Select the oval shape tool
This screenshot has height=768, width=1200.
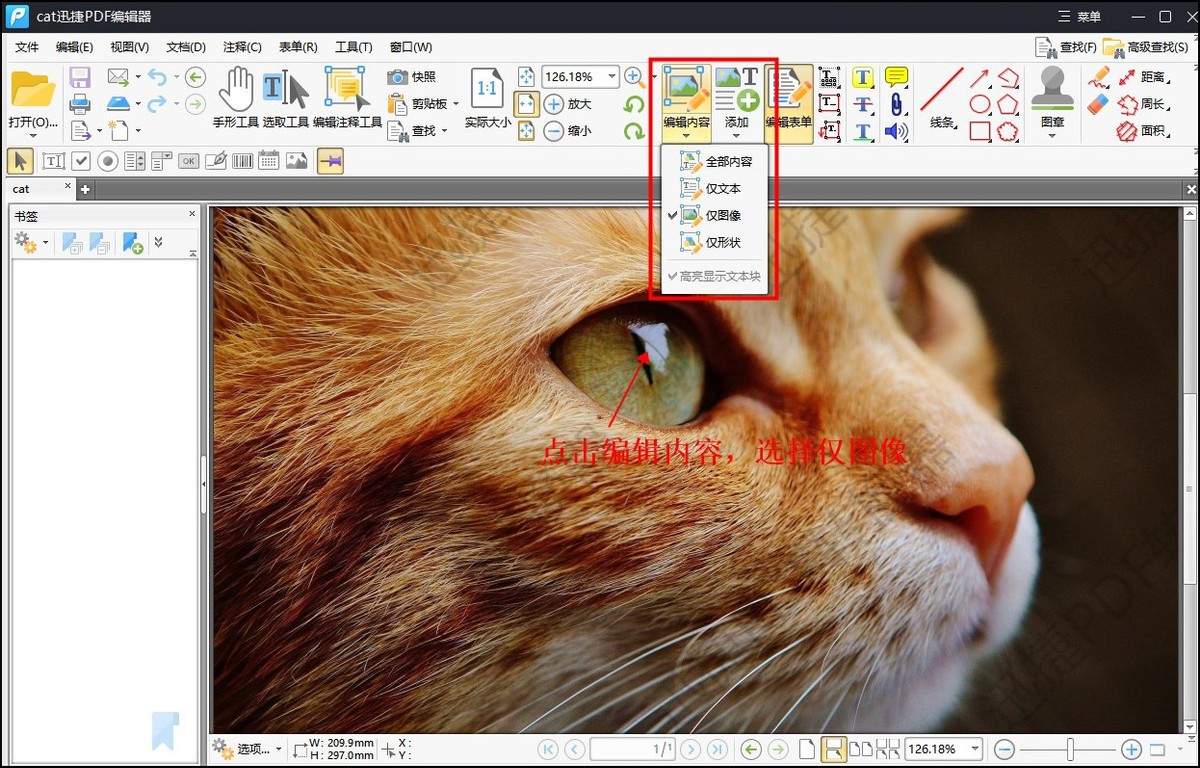tap(980, 104)
